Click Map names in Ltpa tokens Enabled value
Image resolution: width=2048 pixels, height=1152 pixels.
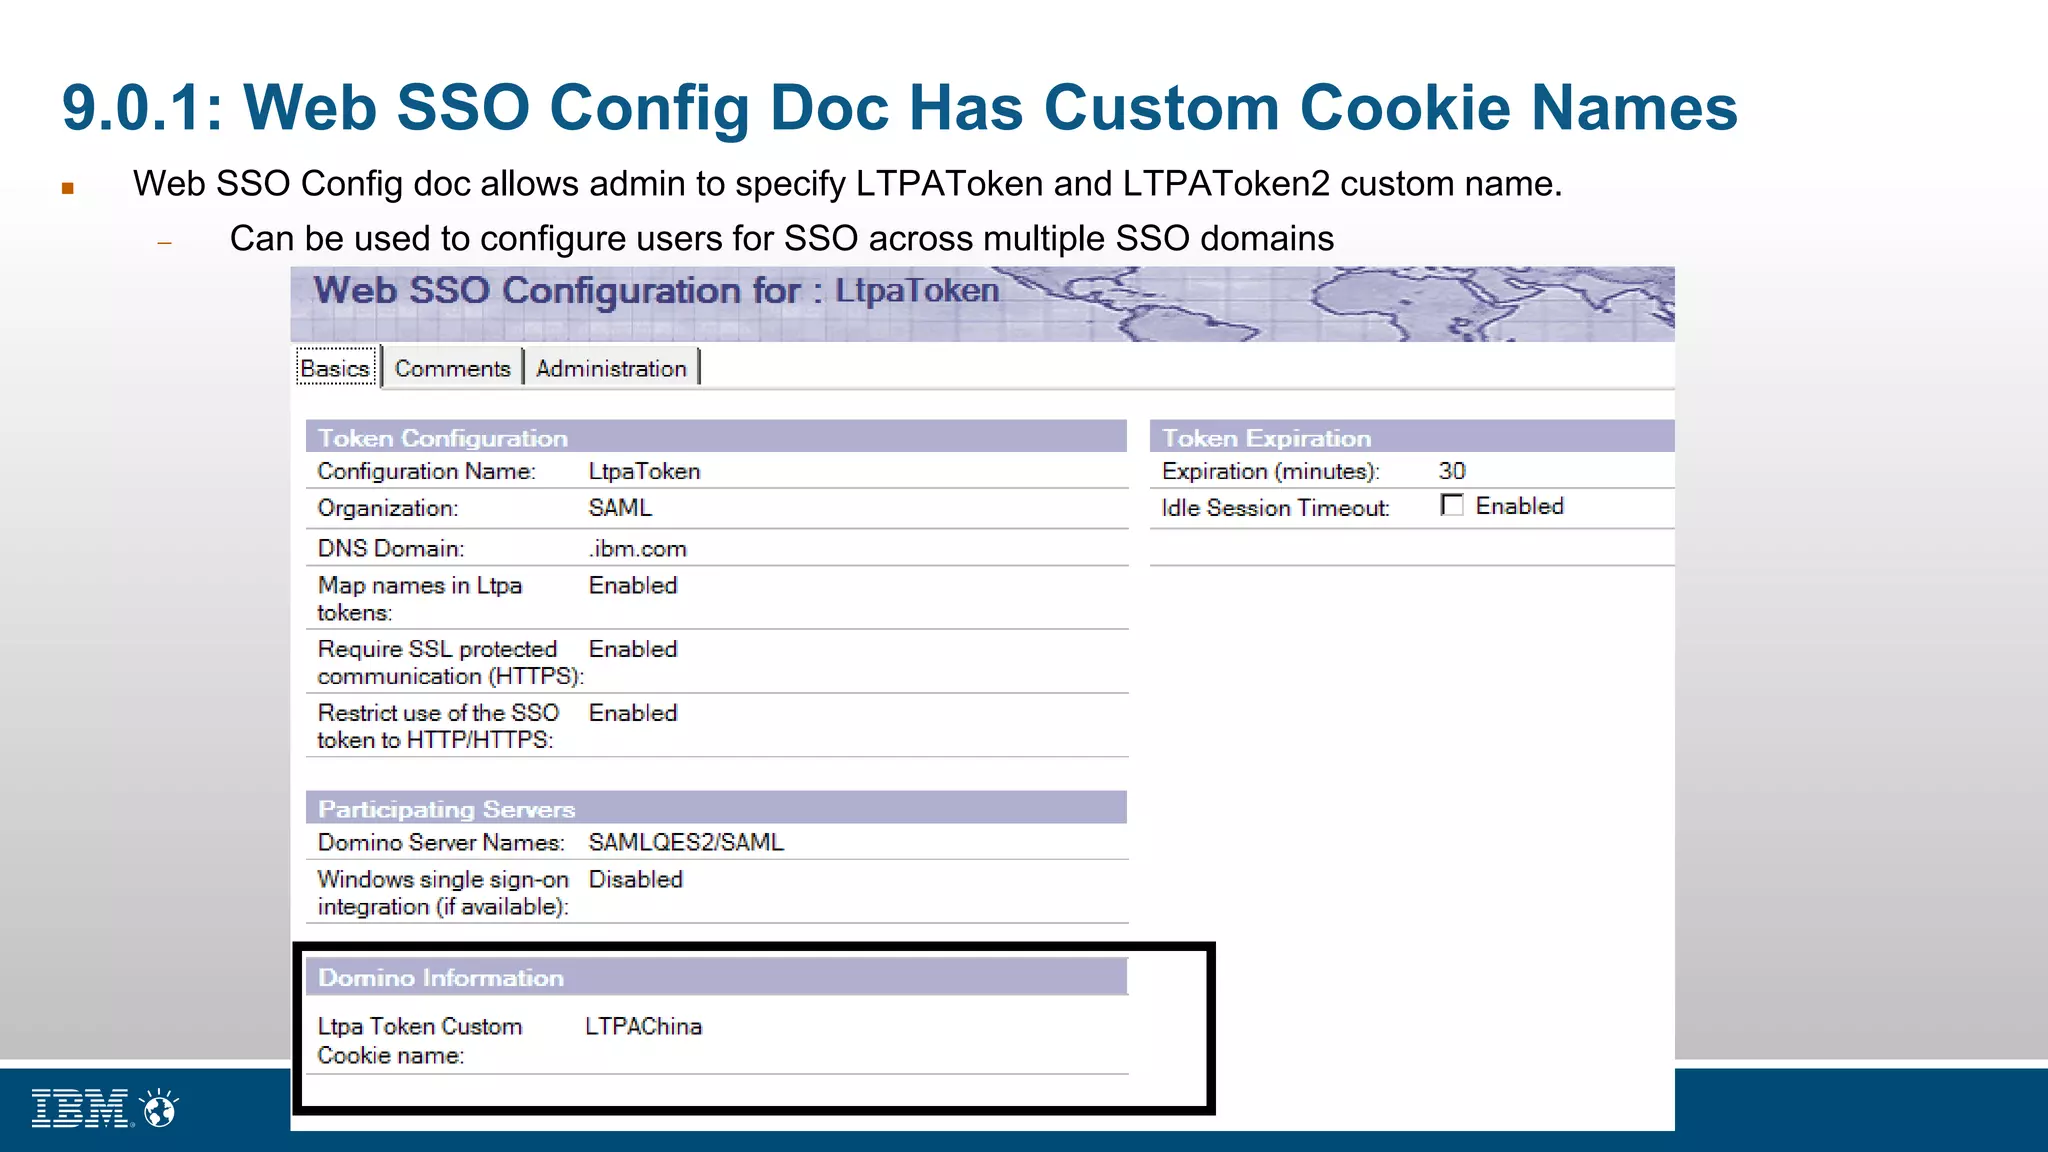[633, 585]
